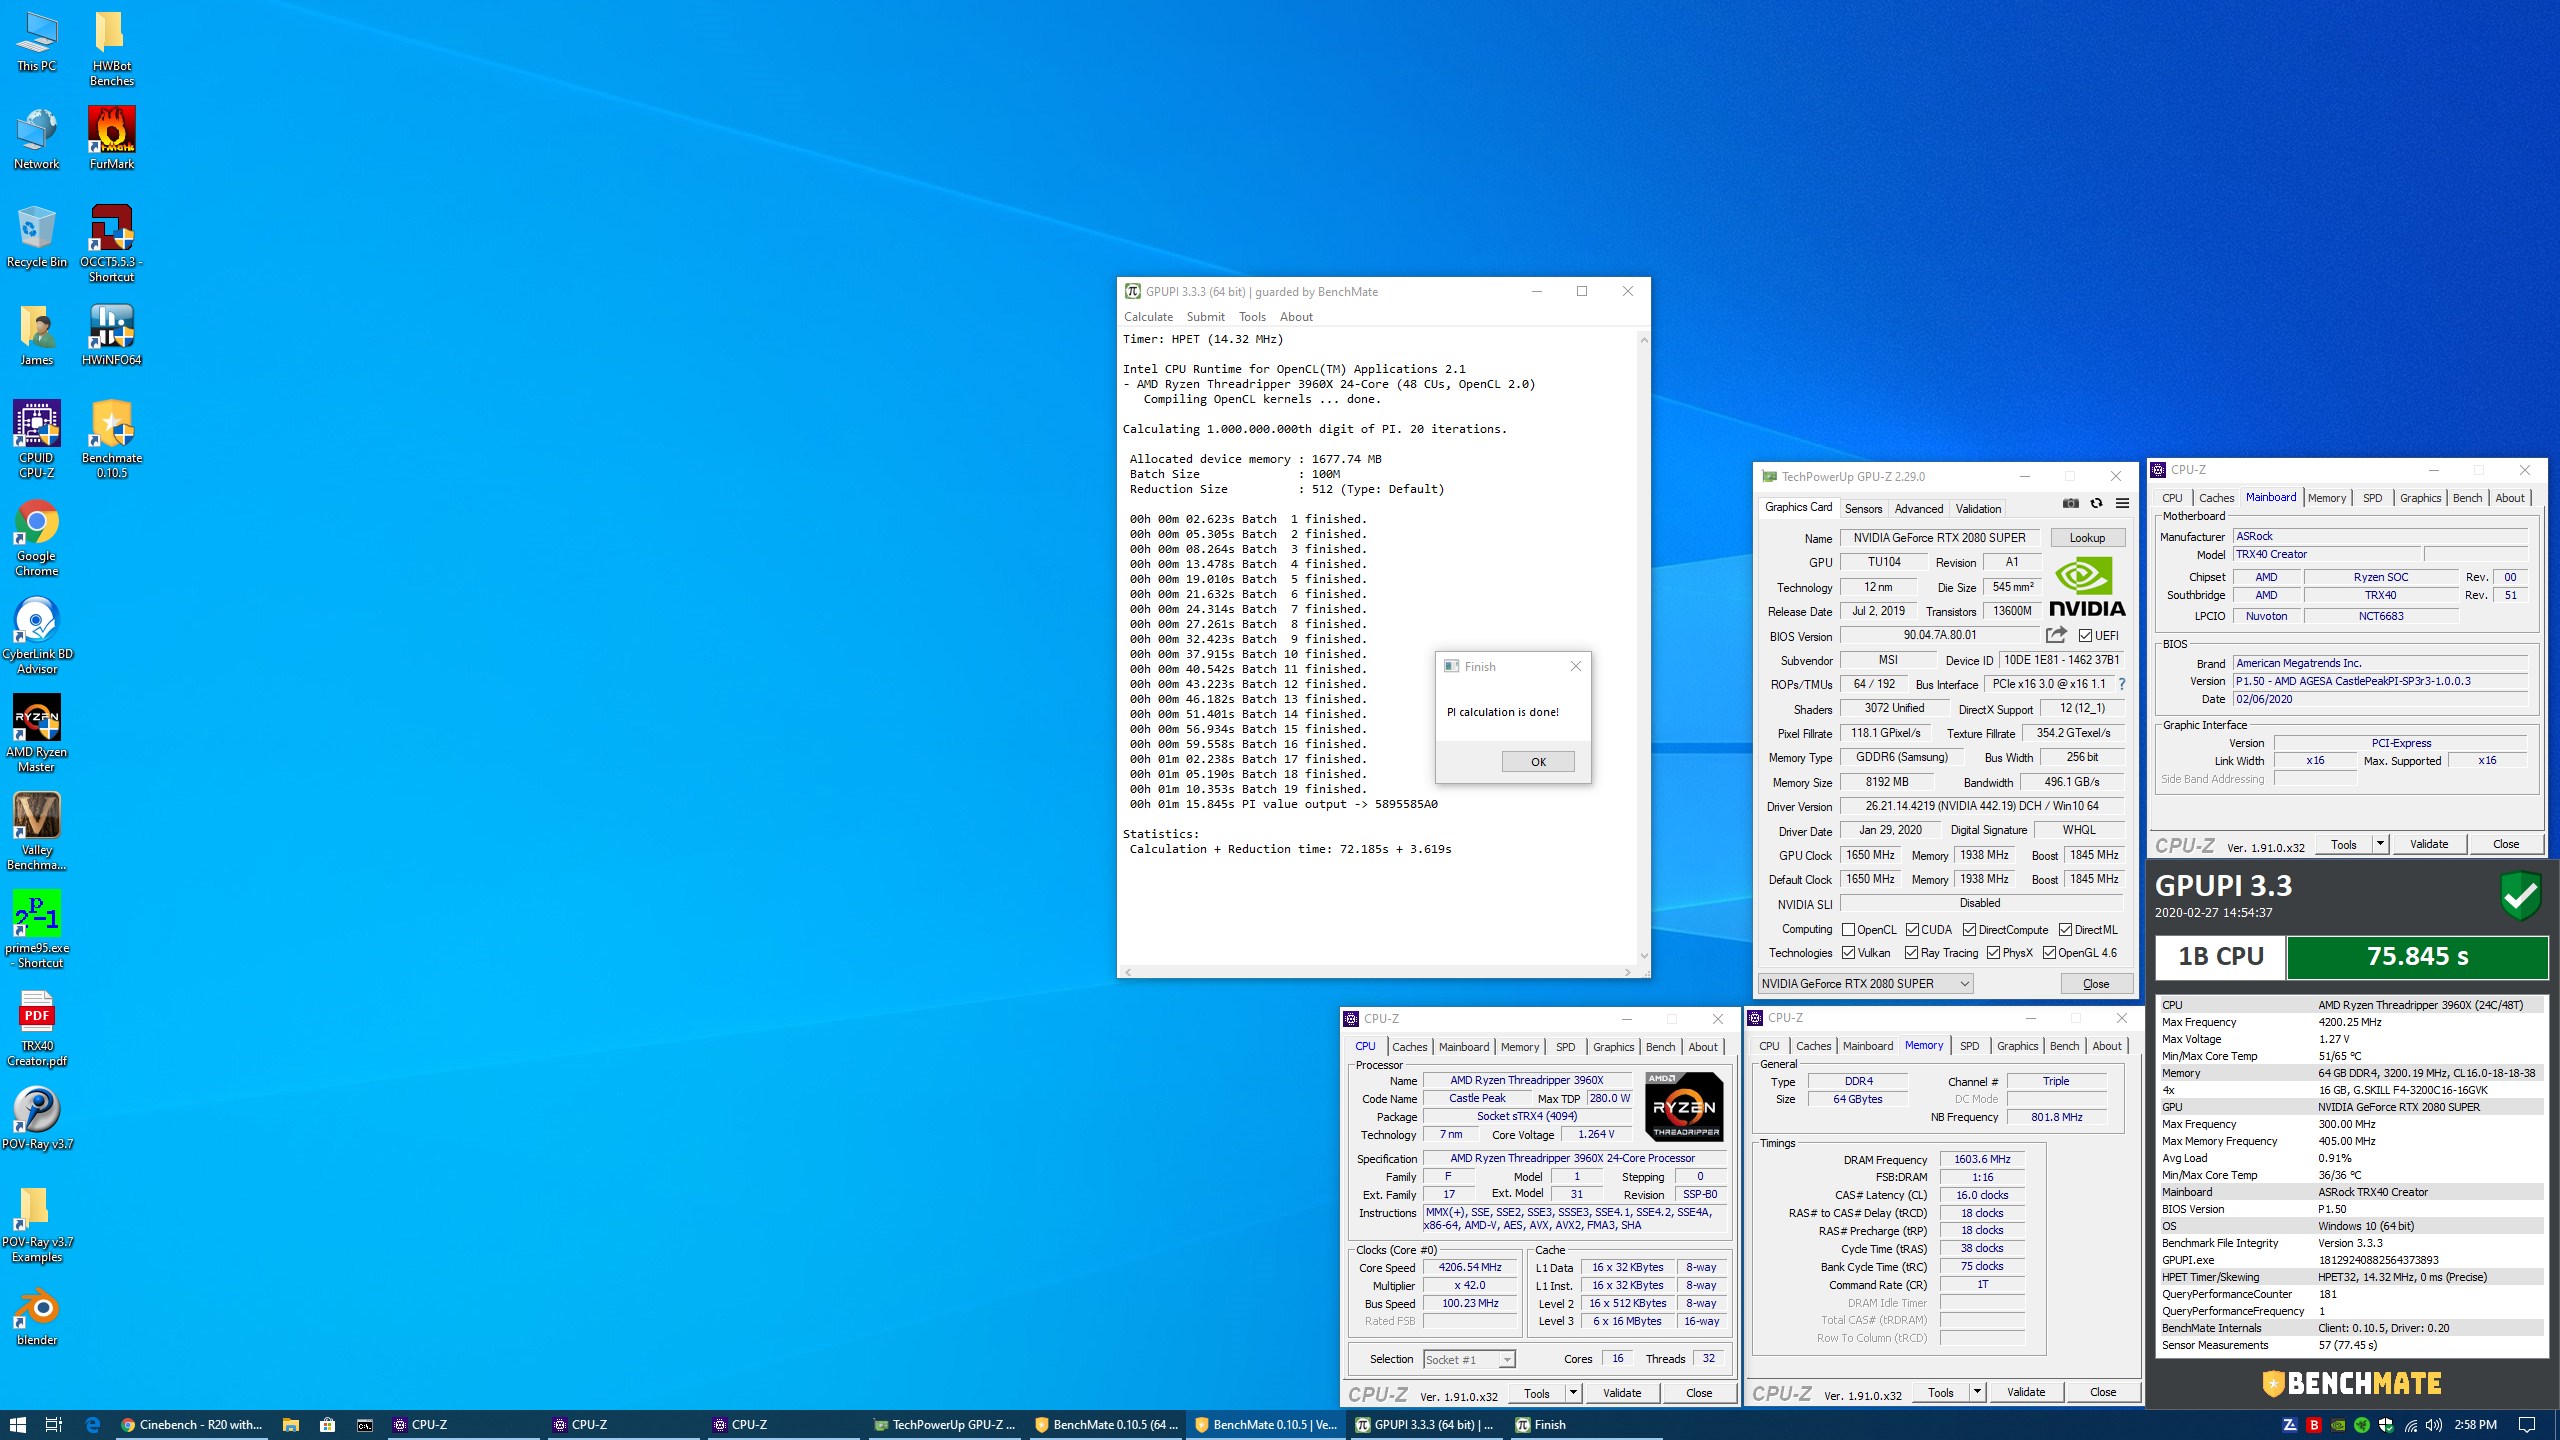Open Socket #1 selection dropdown in CPU-Z
This screenshot has height=1440, width=2560.
1469,1359
